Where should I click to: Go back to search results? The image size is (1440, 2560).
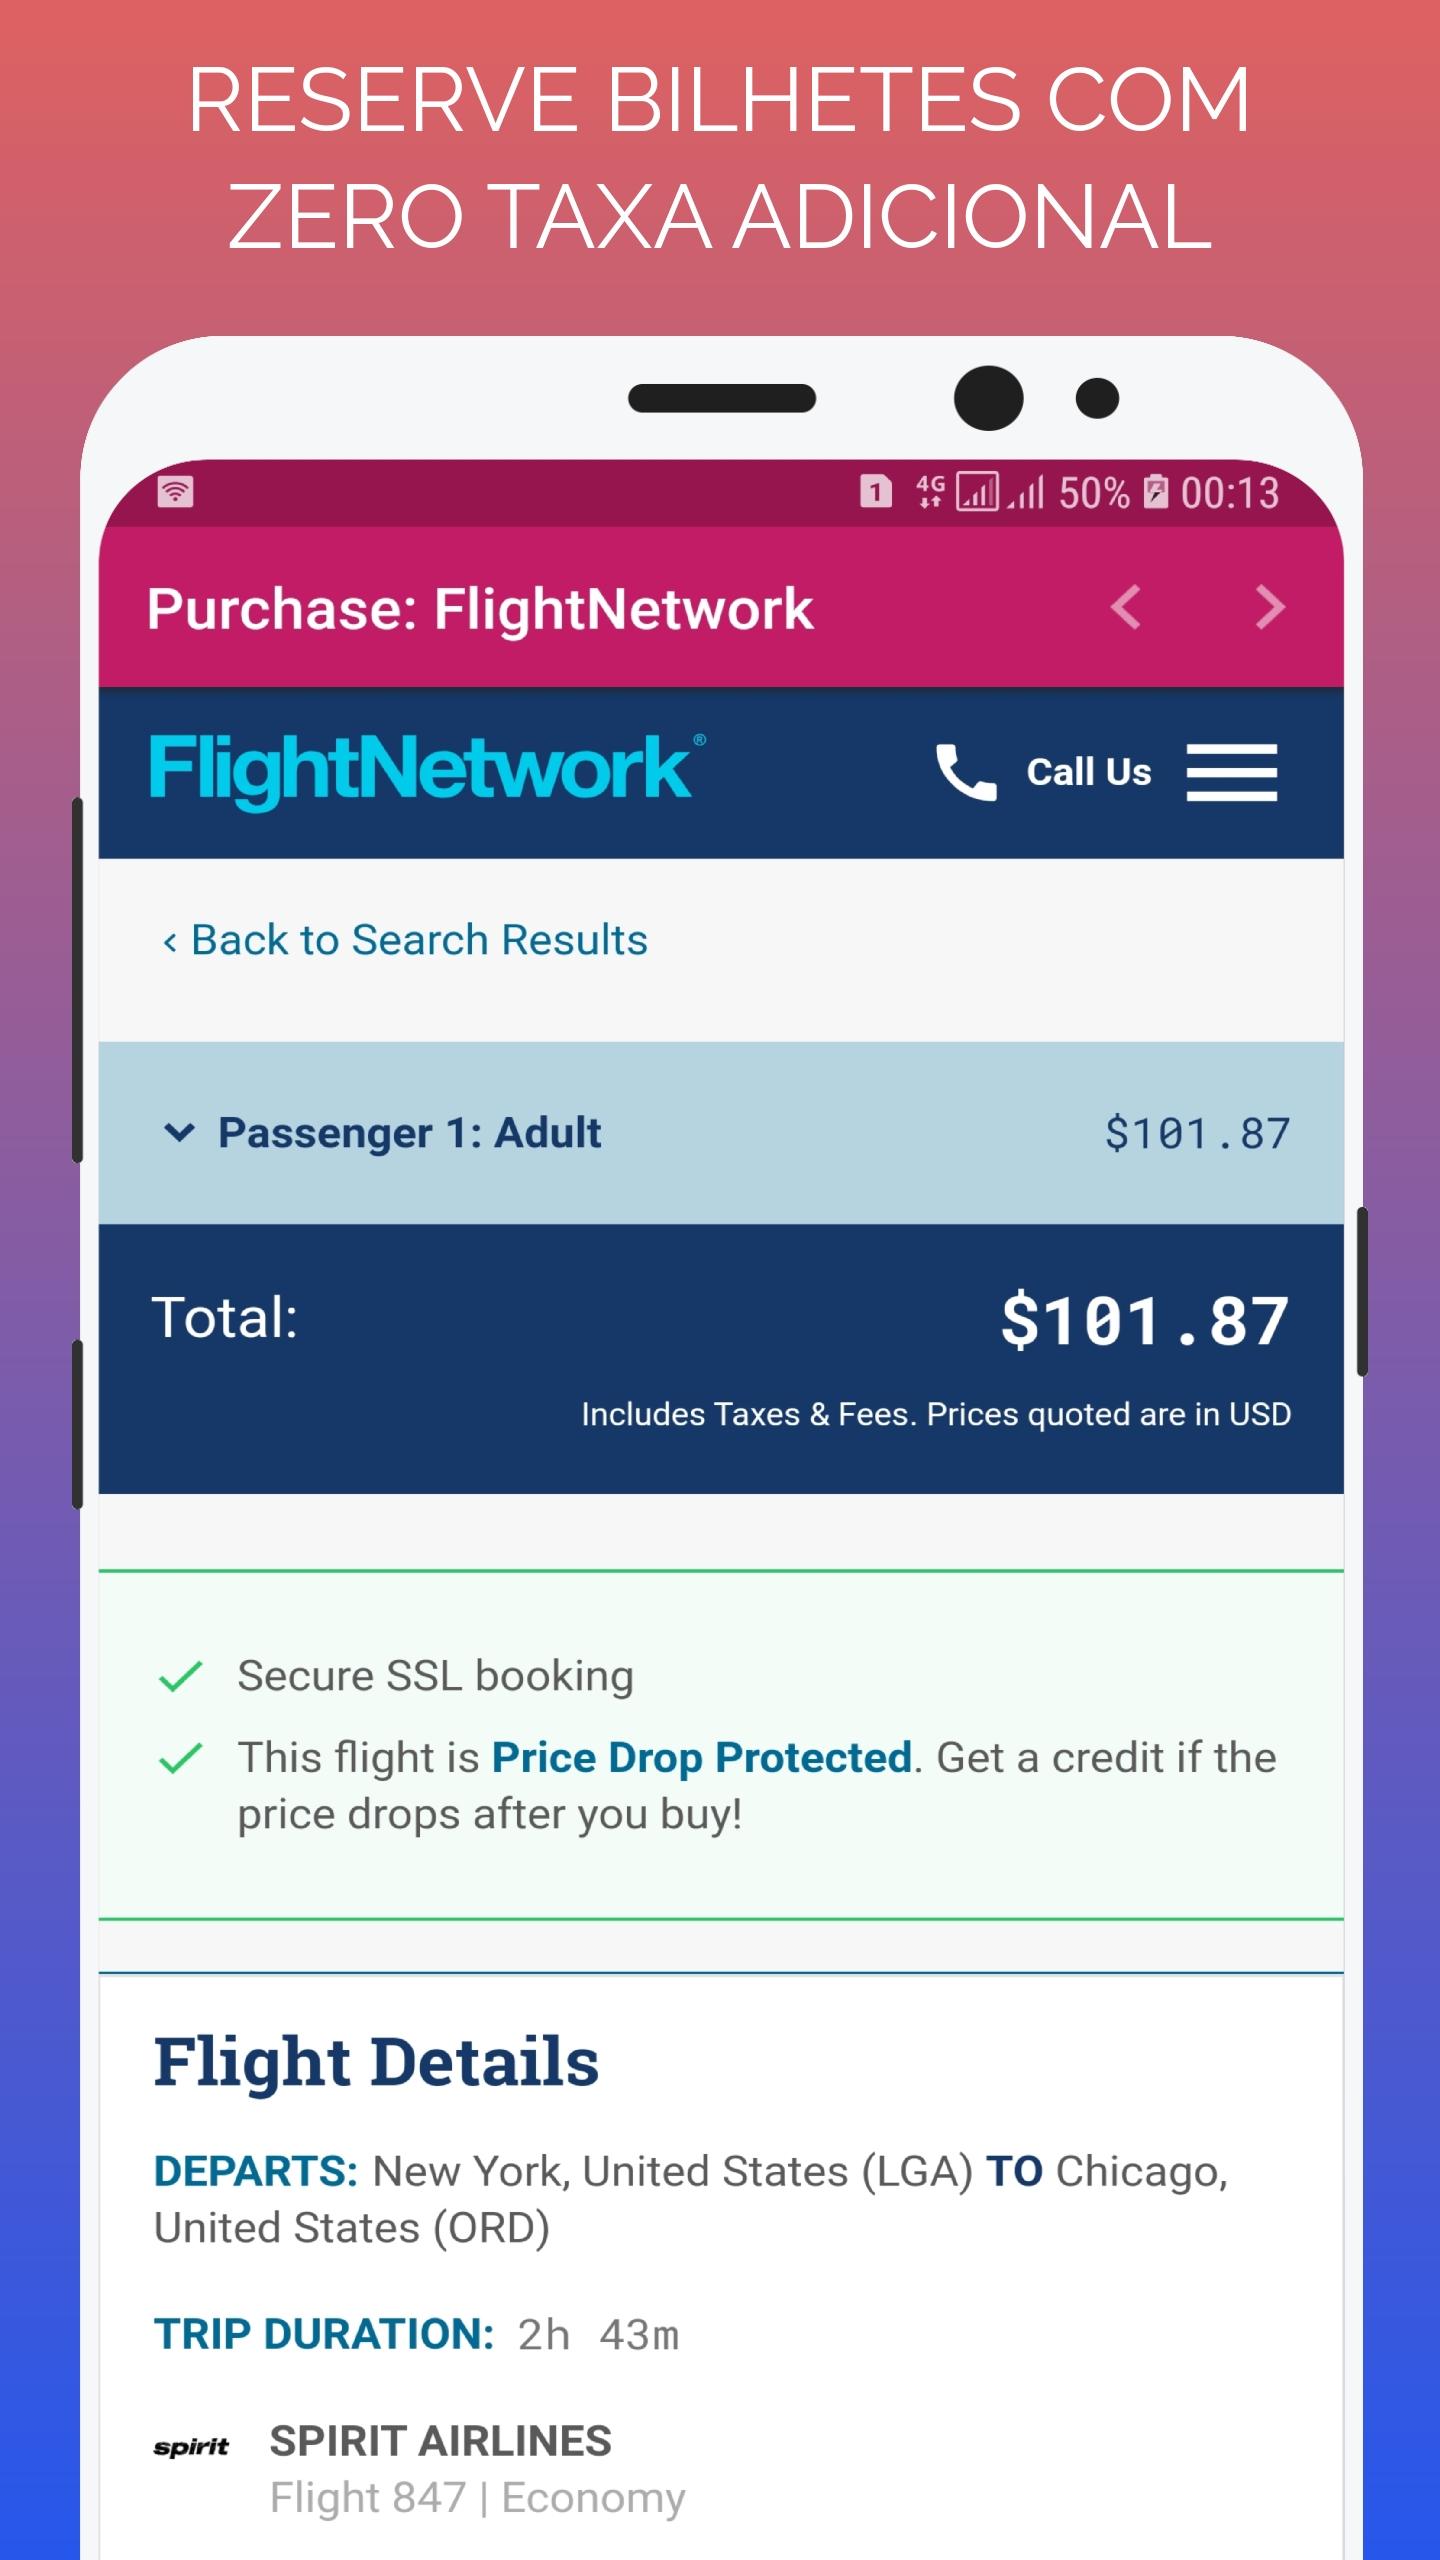tap(405, 940)
